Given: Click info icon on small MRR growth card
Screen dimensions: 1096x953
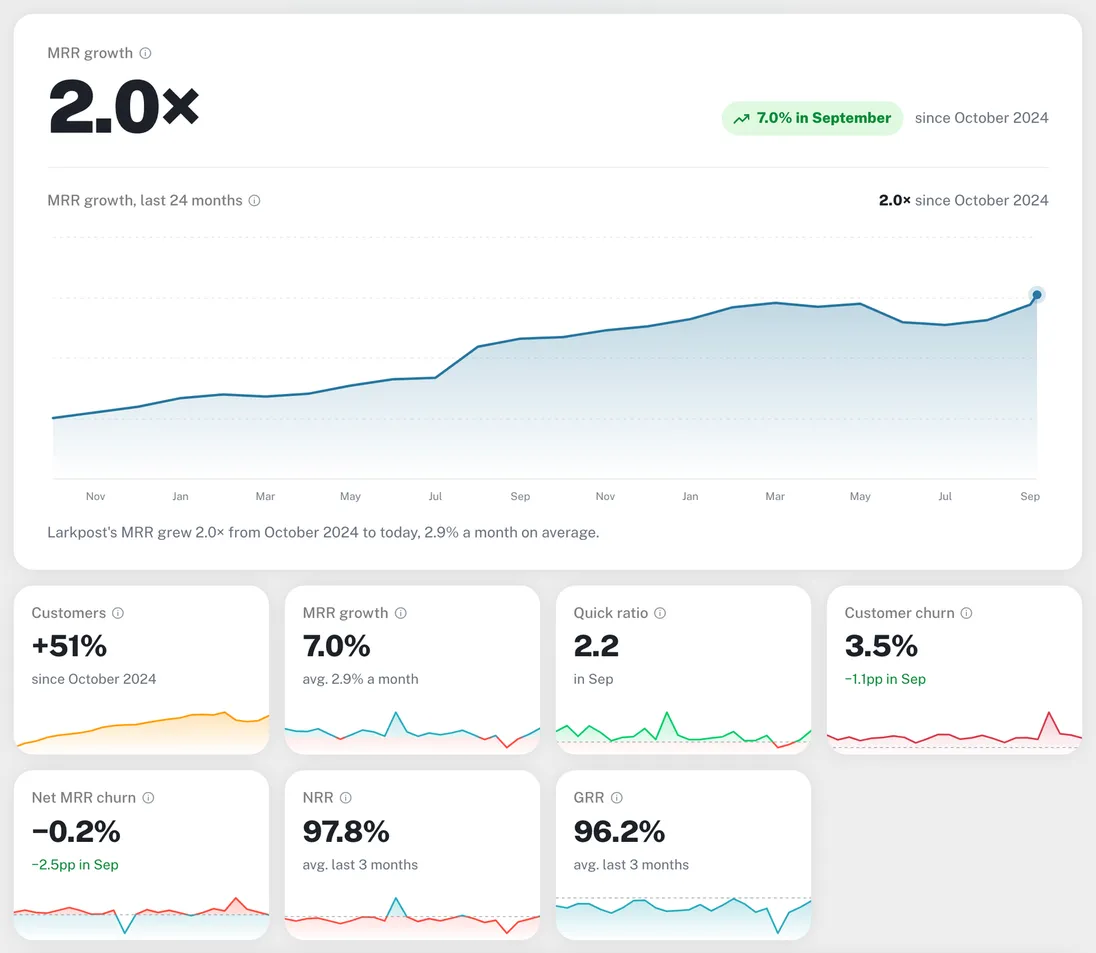Looking at the screenshot, I should click(401, 613).
